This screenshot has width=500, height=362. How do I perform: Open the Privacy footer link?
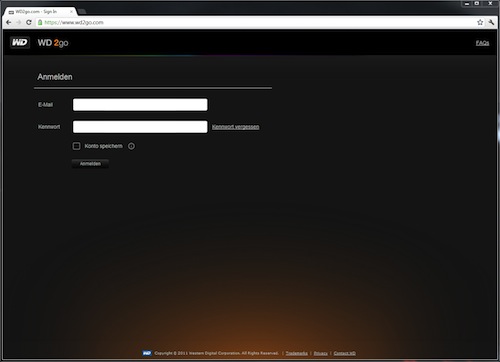tap(321, 353)
